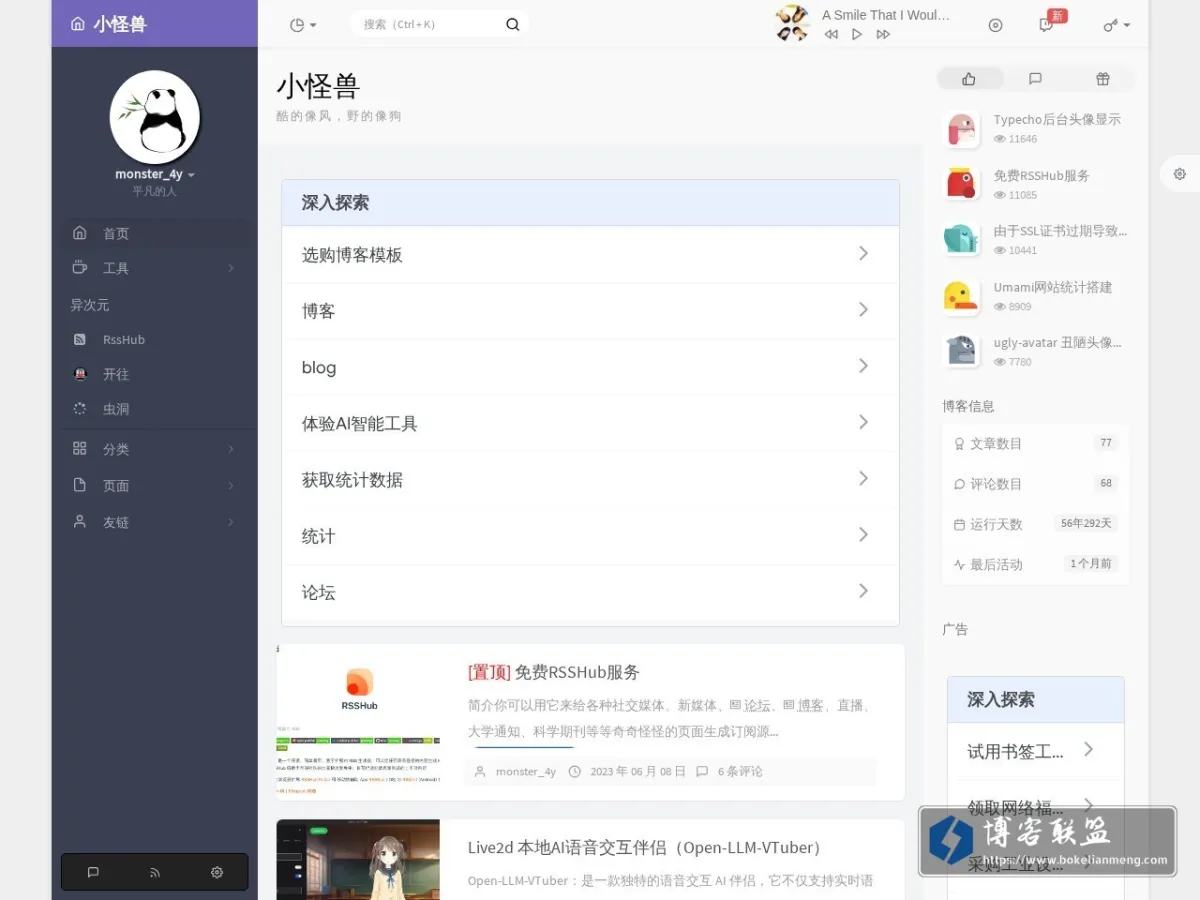Click the floating settings gear at right edge
1200x900 pixels.
1180,174
